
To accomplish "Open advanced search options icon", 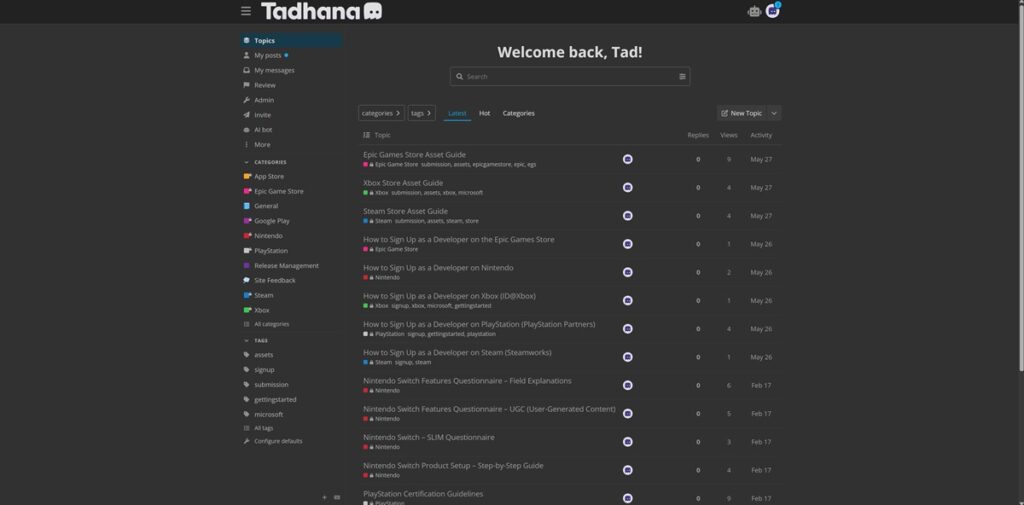I will coord(682,76).
